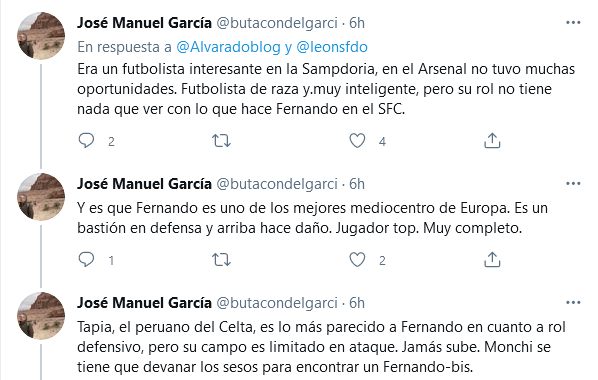The image size is (598, 380).
Task: Like the second tweet with 2 likes
Action: [357, 260]
